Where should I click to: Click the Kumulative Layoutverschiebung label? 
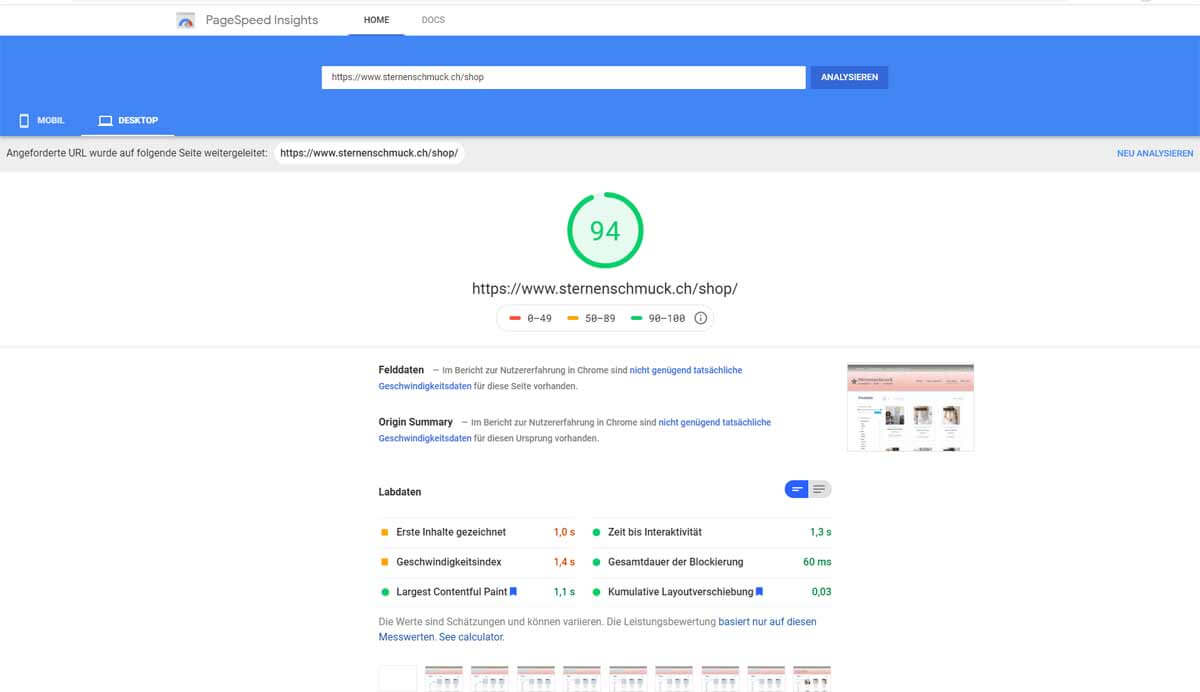681,592
